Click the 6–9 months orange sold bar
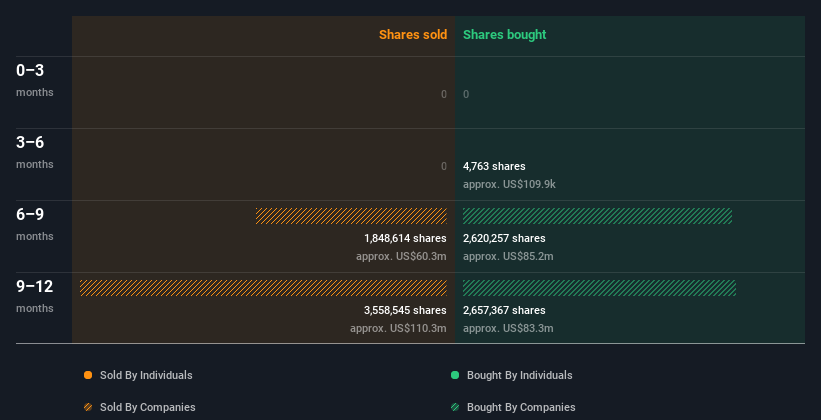821x420 pixels. coord(351,216)
